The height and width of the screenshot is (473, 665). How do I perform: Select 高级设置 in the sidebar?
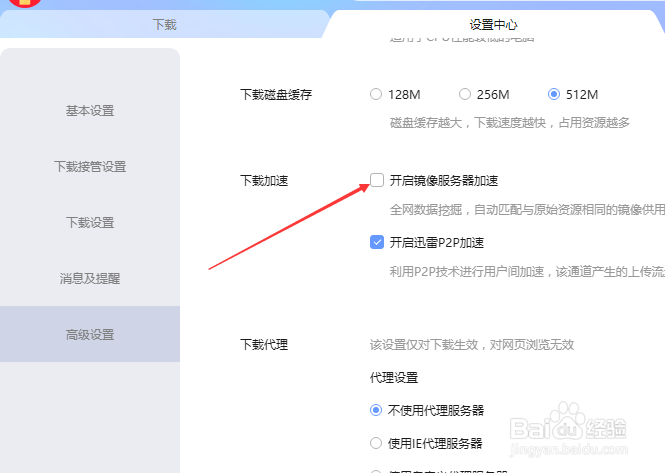click(x=90, y=334)
